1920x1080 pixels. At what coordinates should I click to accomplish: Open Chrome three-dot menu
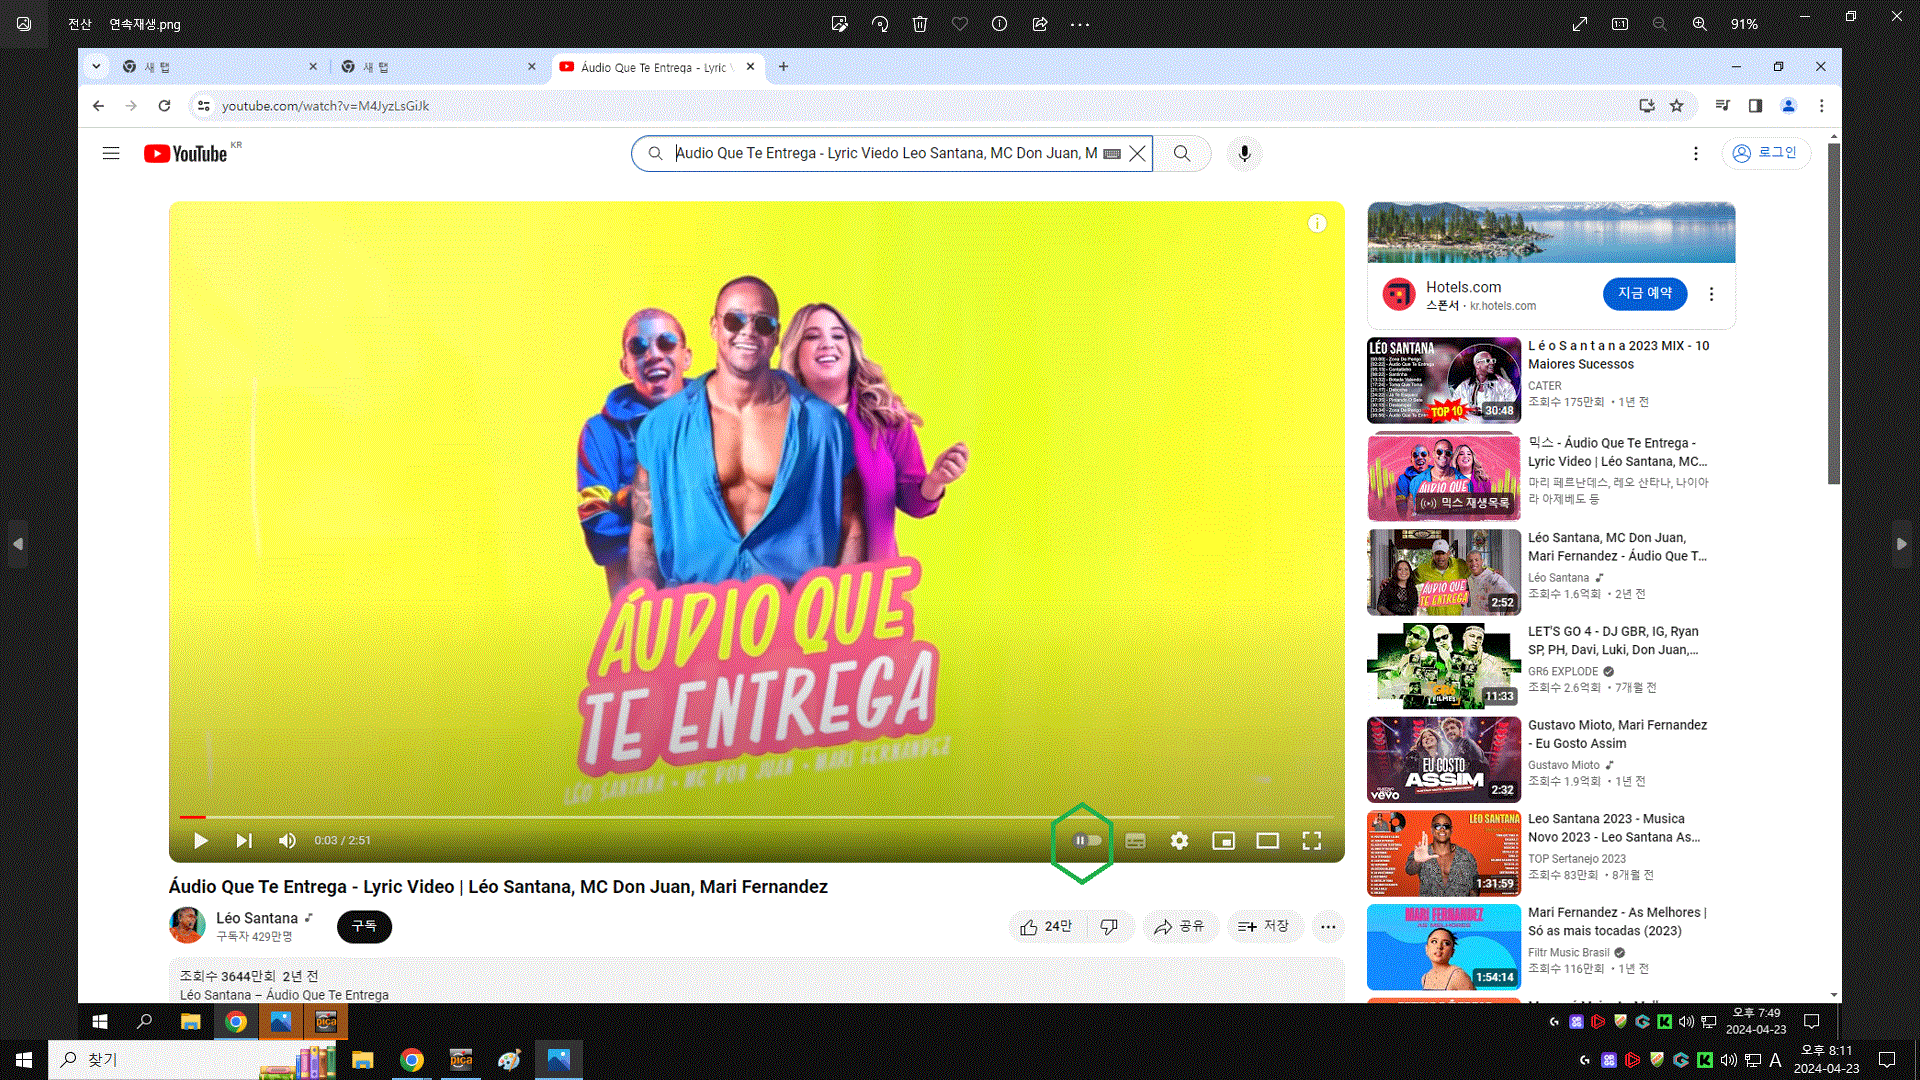pyautogui.click(x=1822, y=106)
